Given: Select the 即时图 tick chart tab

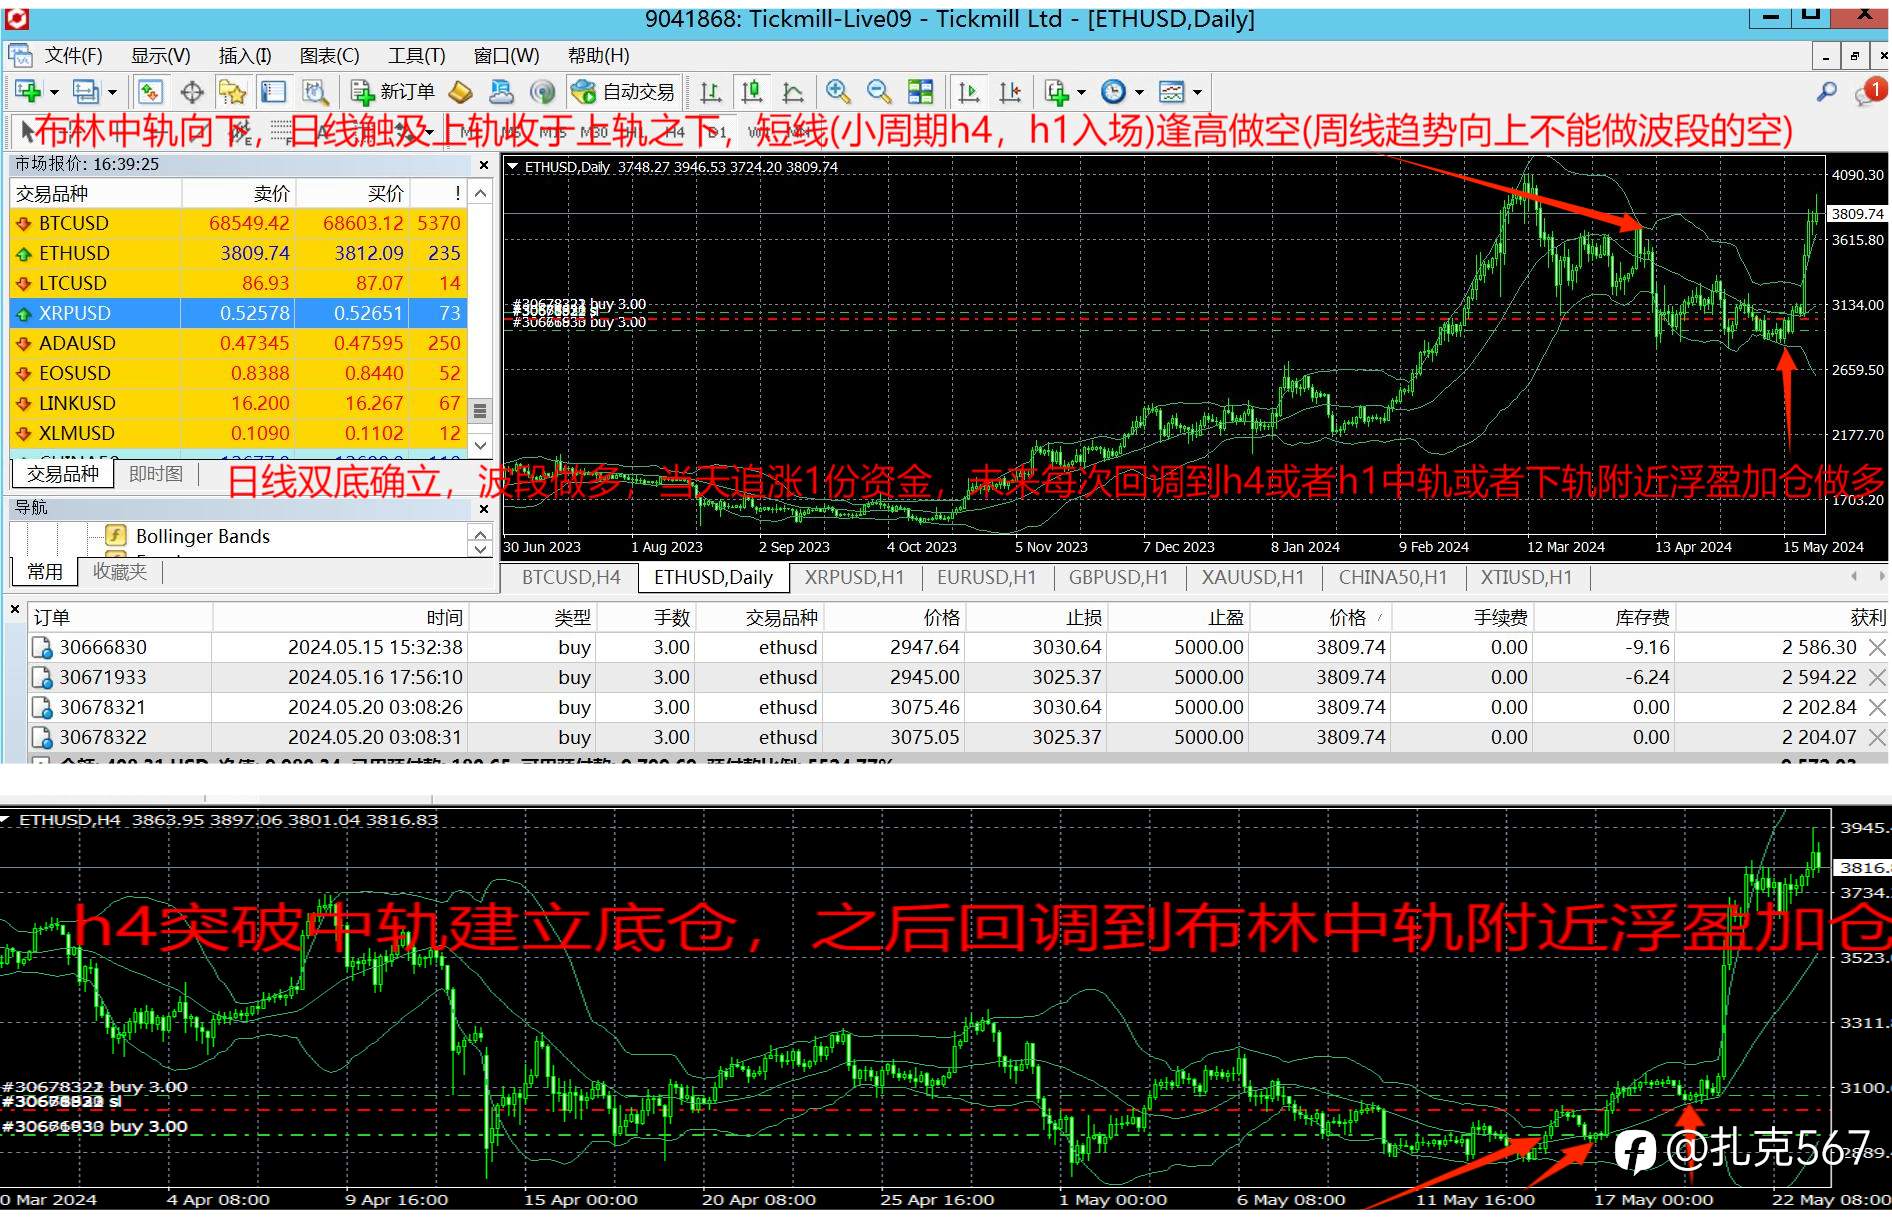Looking at the screenshot, I should pyautogui.click(x=156, y=474).
